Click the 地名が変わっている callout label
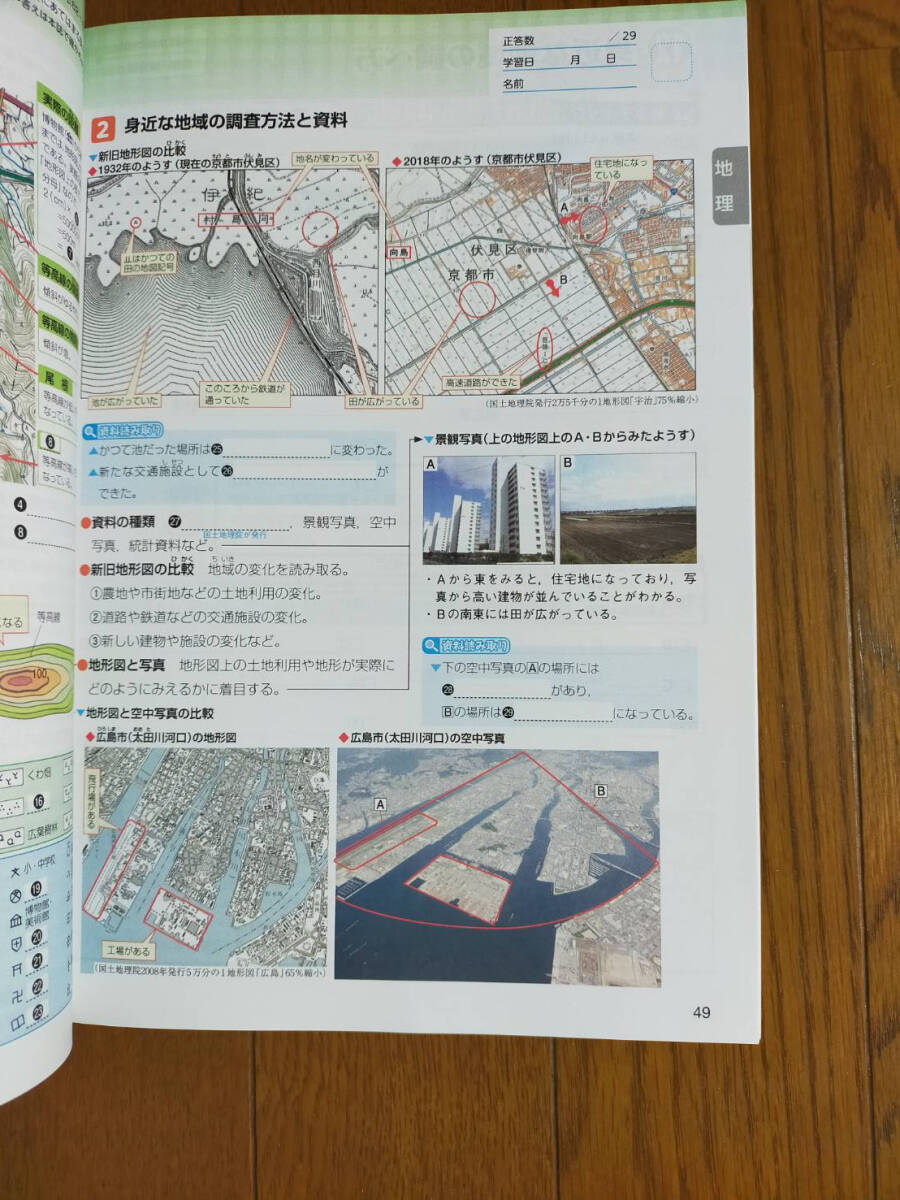The image size is (900, 1200). (333, 158)
